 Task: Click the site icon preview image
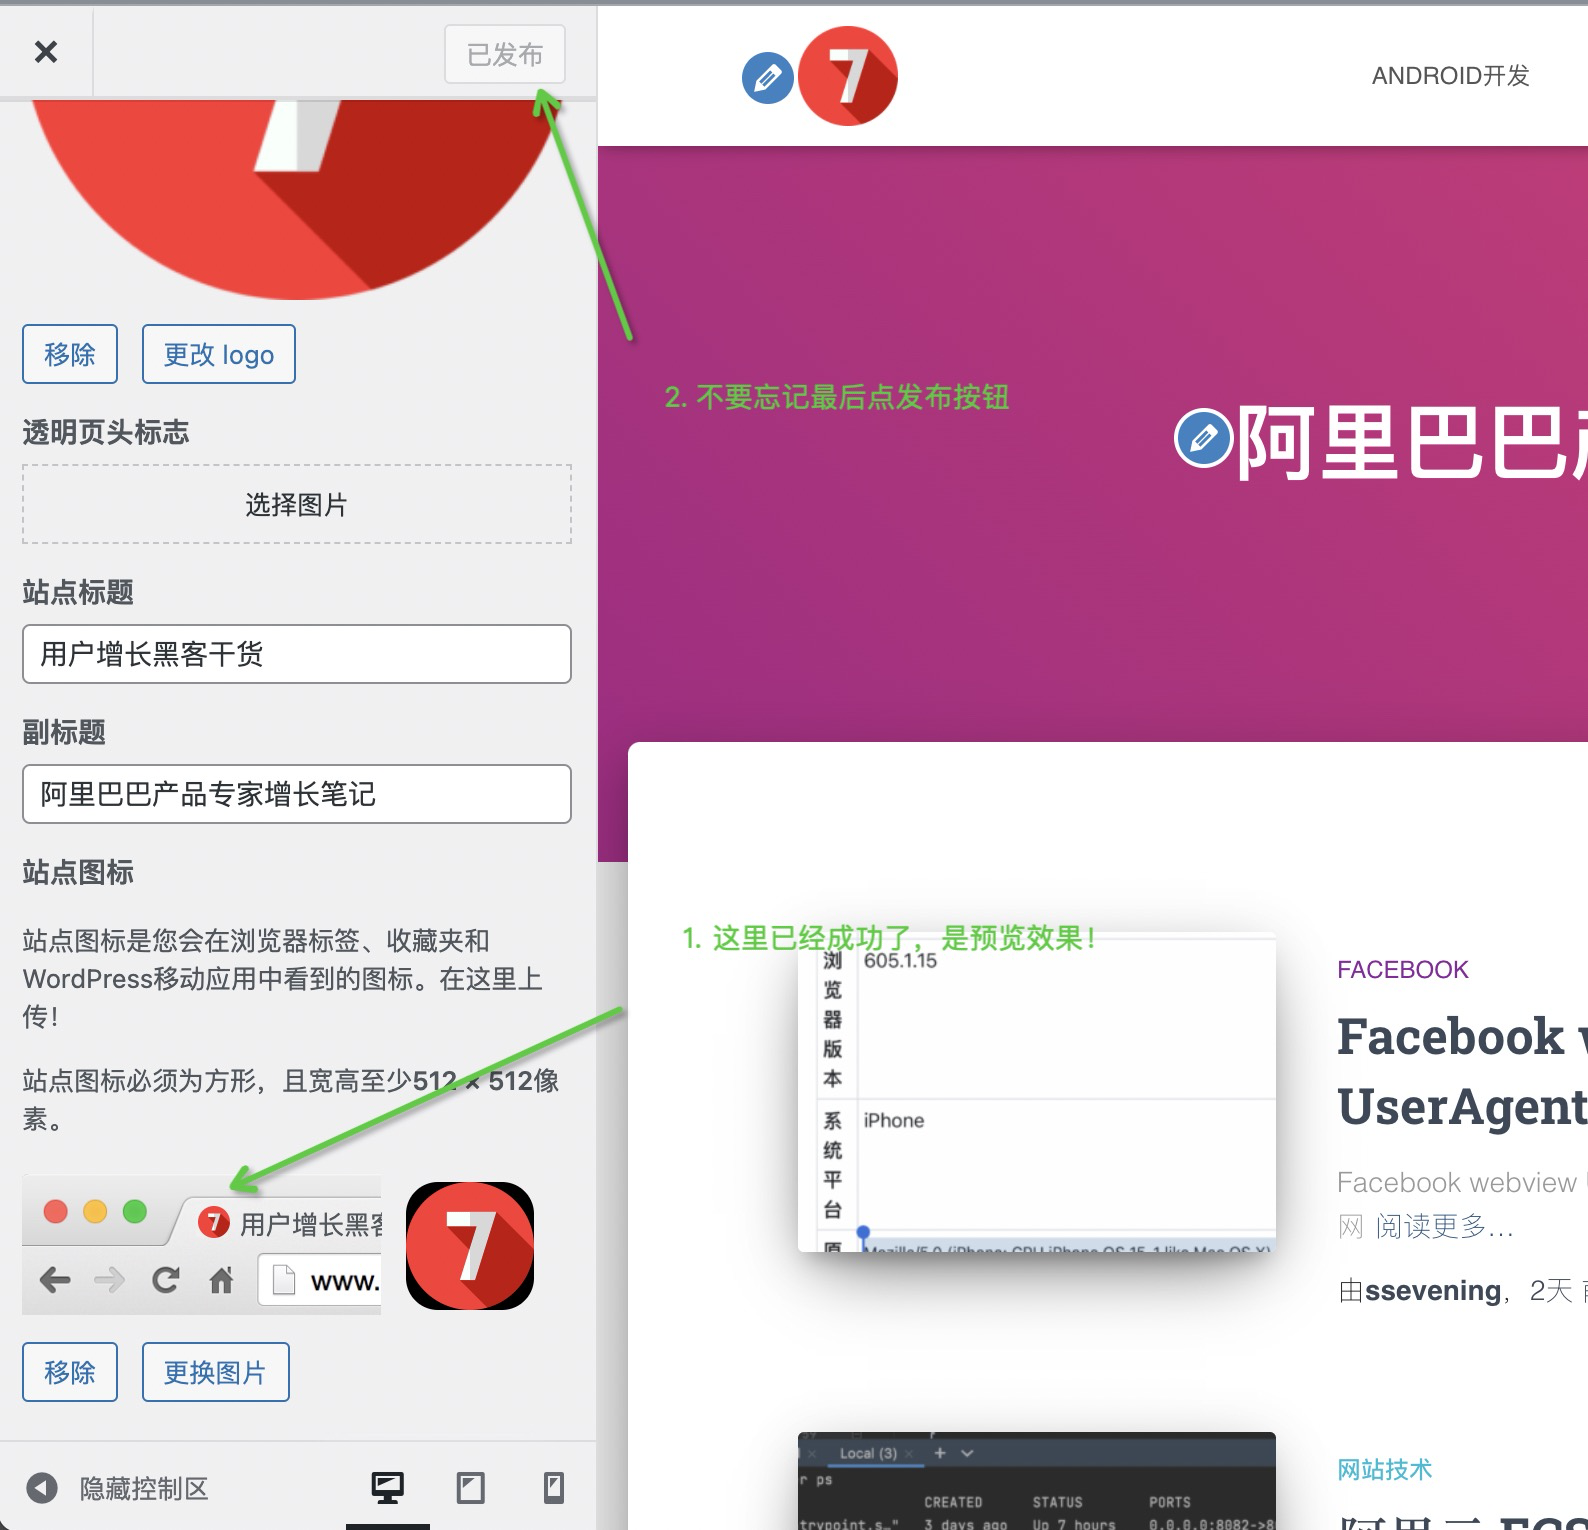click(x=470, y=1246)
